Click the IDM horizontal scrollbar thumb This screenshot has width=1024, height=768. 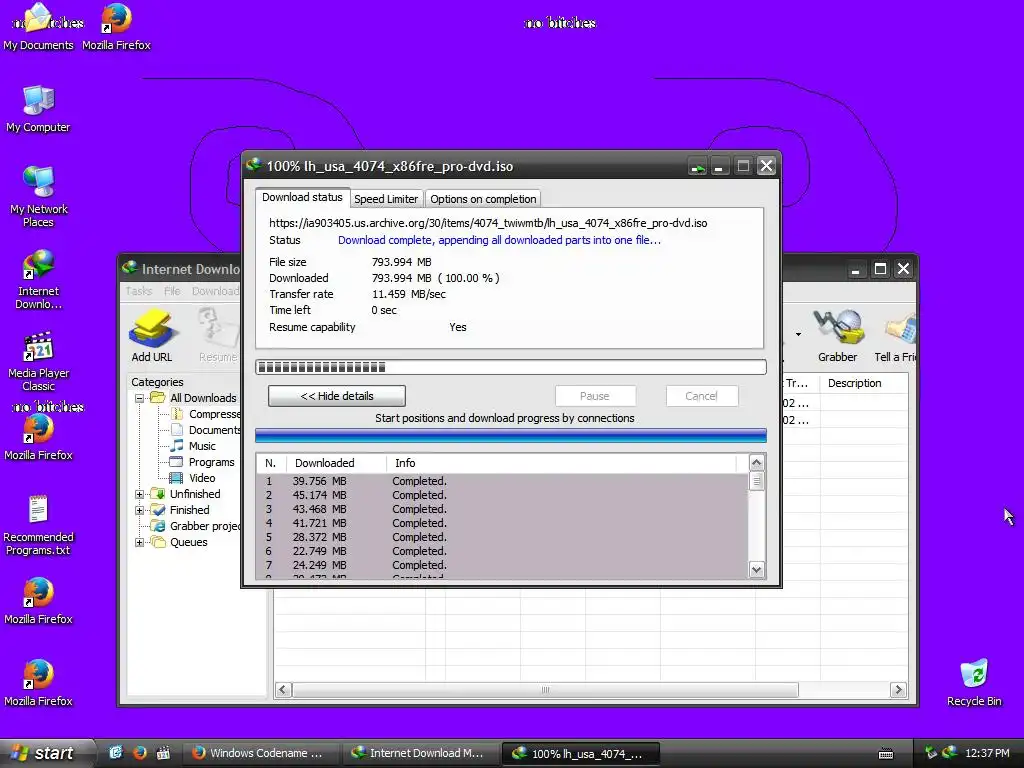point(545,690)
